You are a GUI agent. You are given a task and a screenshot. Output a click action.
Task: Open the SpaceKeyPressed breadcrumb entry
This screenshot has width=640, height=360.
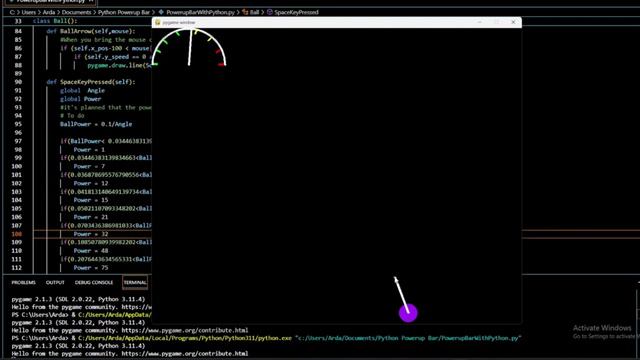[x=296, y=12]
